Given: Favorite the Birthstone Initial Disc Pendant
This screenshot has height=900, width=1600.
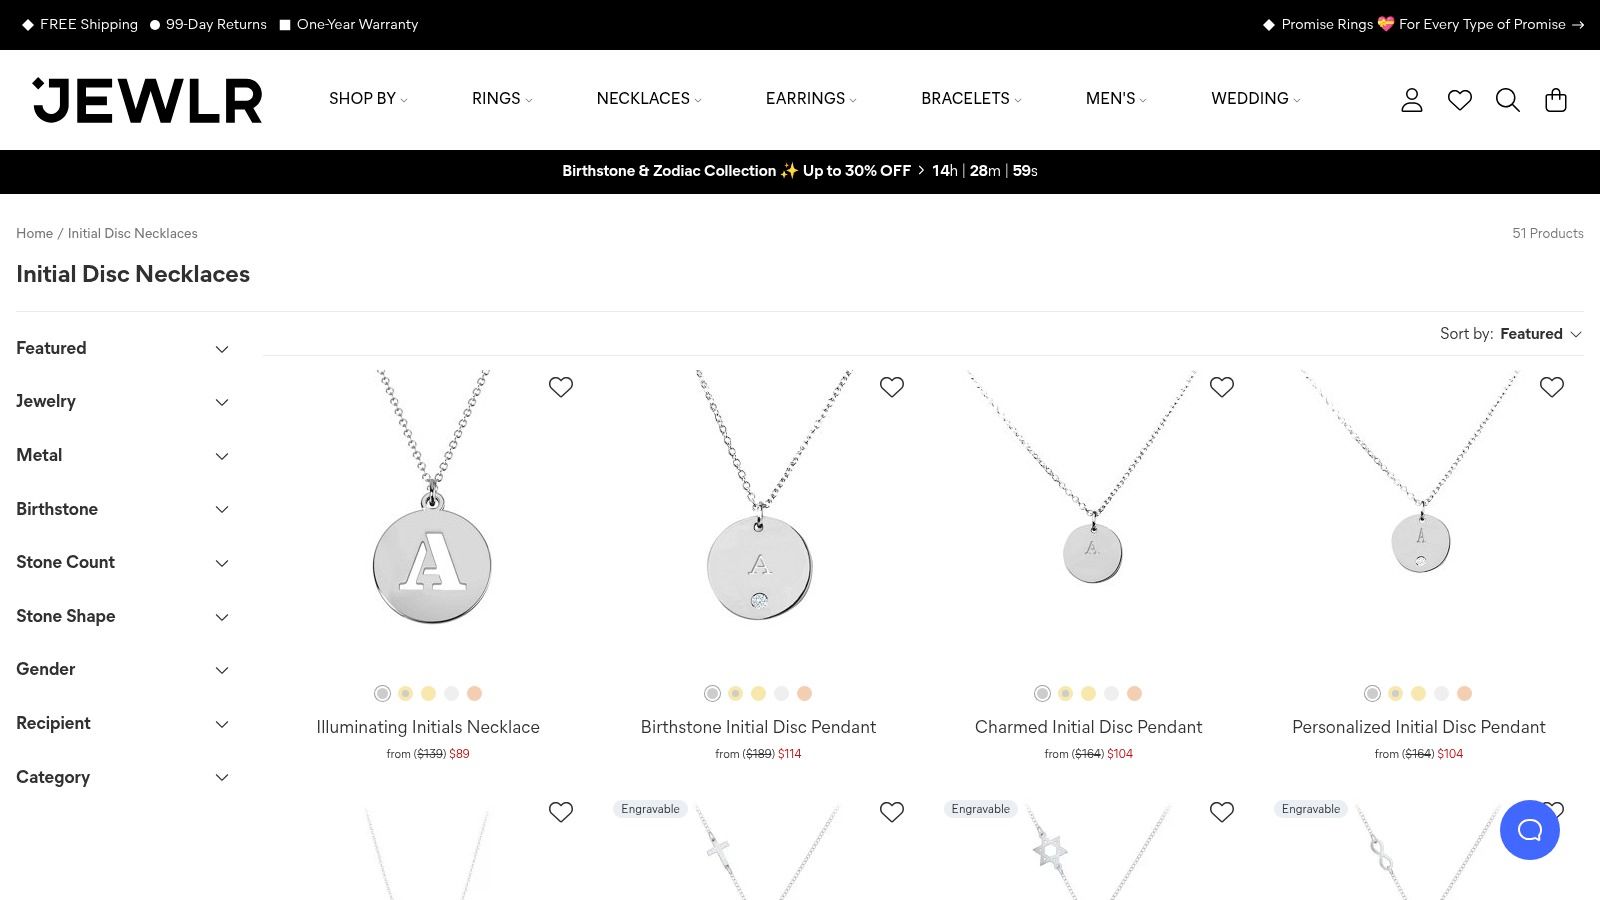Looking at the screenshot, I should coord(892,387).
